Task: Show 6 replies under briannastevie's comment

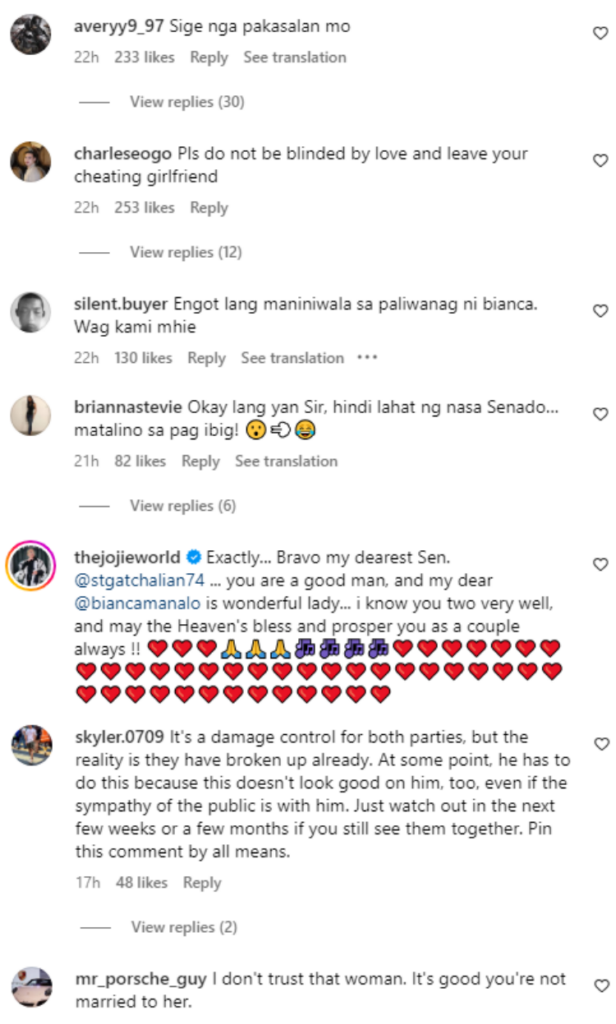Action: 182,506
